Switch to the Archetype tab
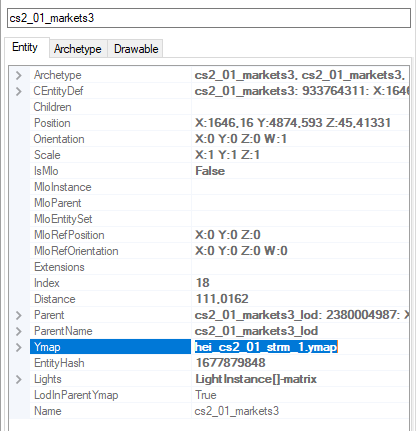This screenshot has width=416, height=431. pyautogui.click(x=78, y=49)
